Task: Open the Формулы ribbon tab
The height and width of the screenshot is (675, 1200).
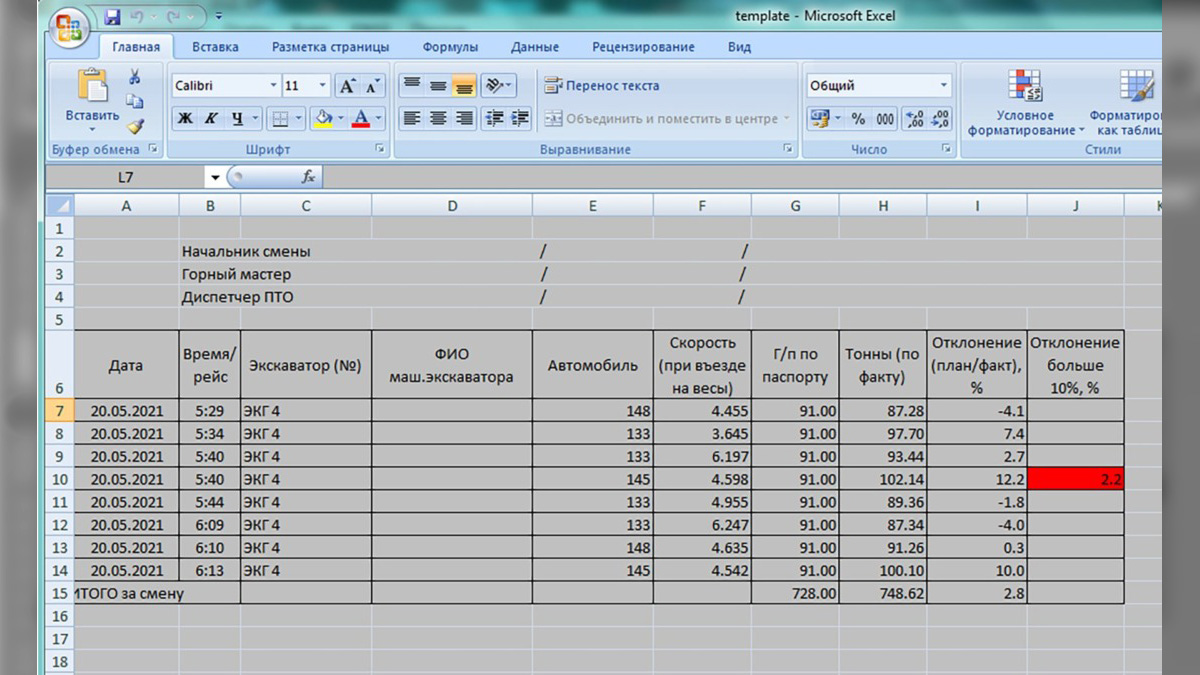Action: 450,47
